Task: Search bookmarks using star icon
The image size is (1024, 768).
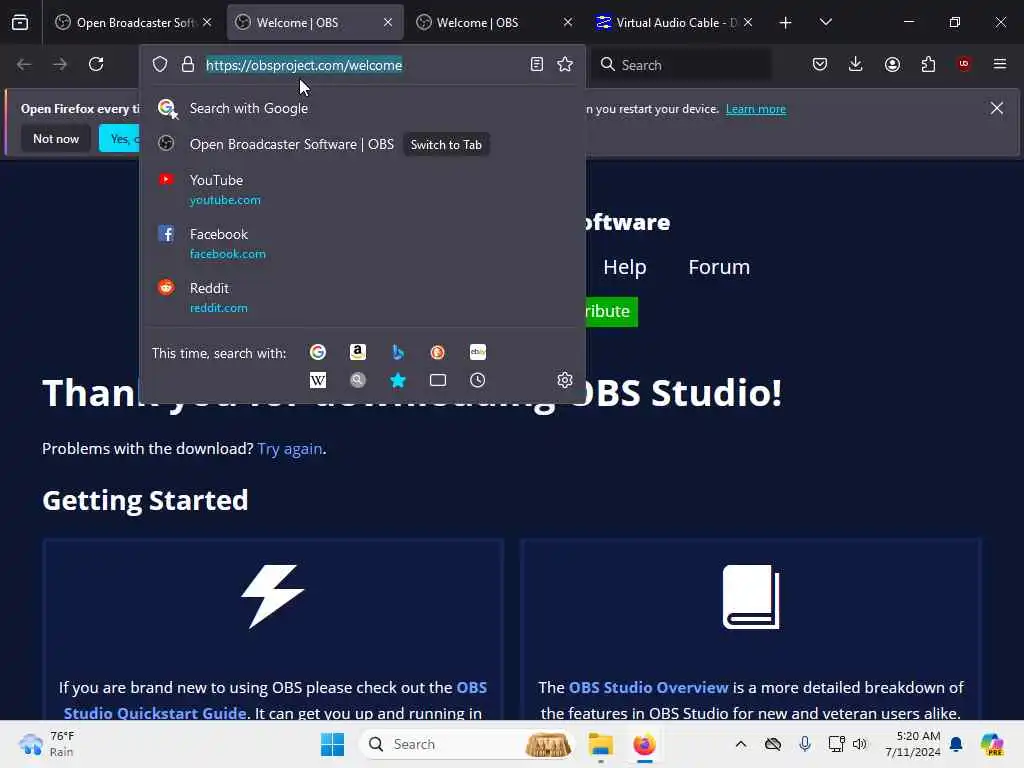Action: pyautogui.click(x=398, y=380)
